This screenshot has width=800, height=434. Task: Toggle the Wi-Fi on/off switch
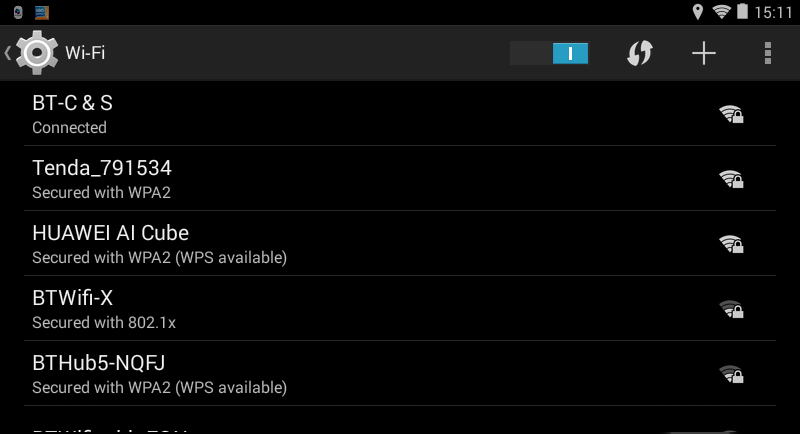click(549, 53)
